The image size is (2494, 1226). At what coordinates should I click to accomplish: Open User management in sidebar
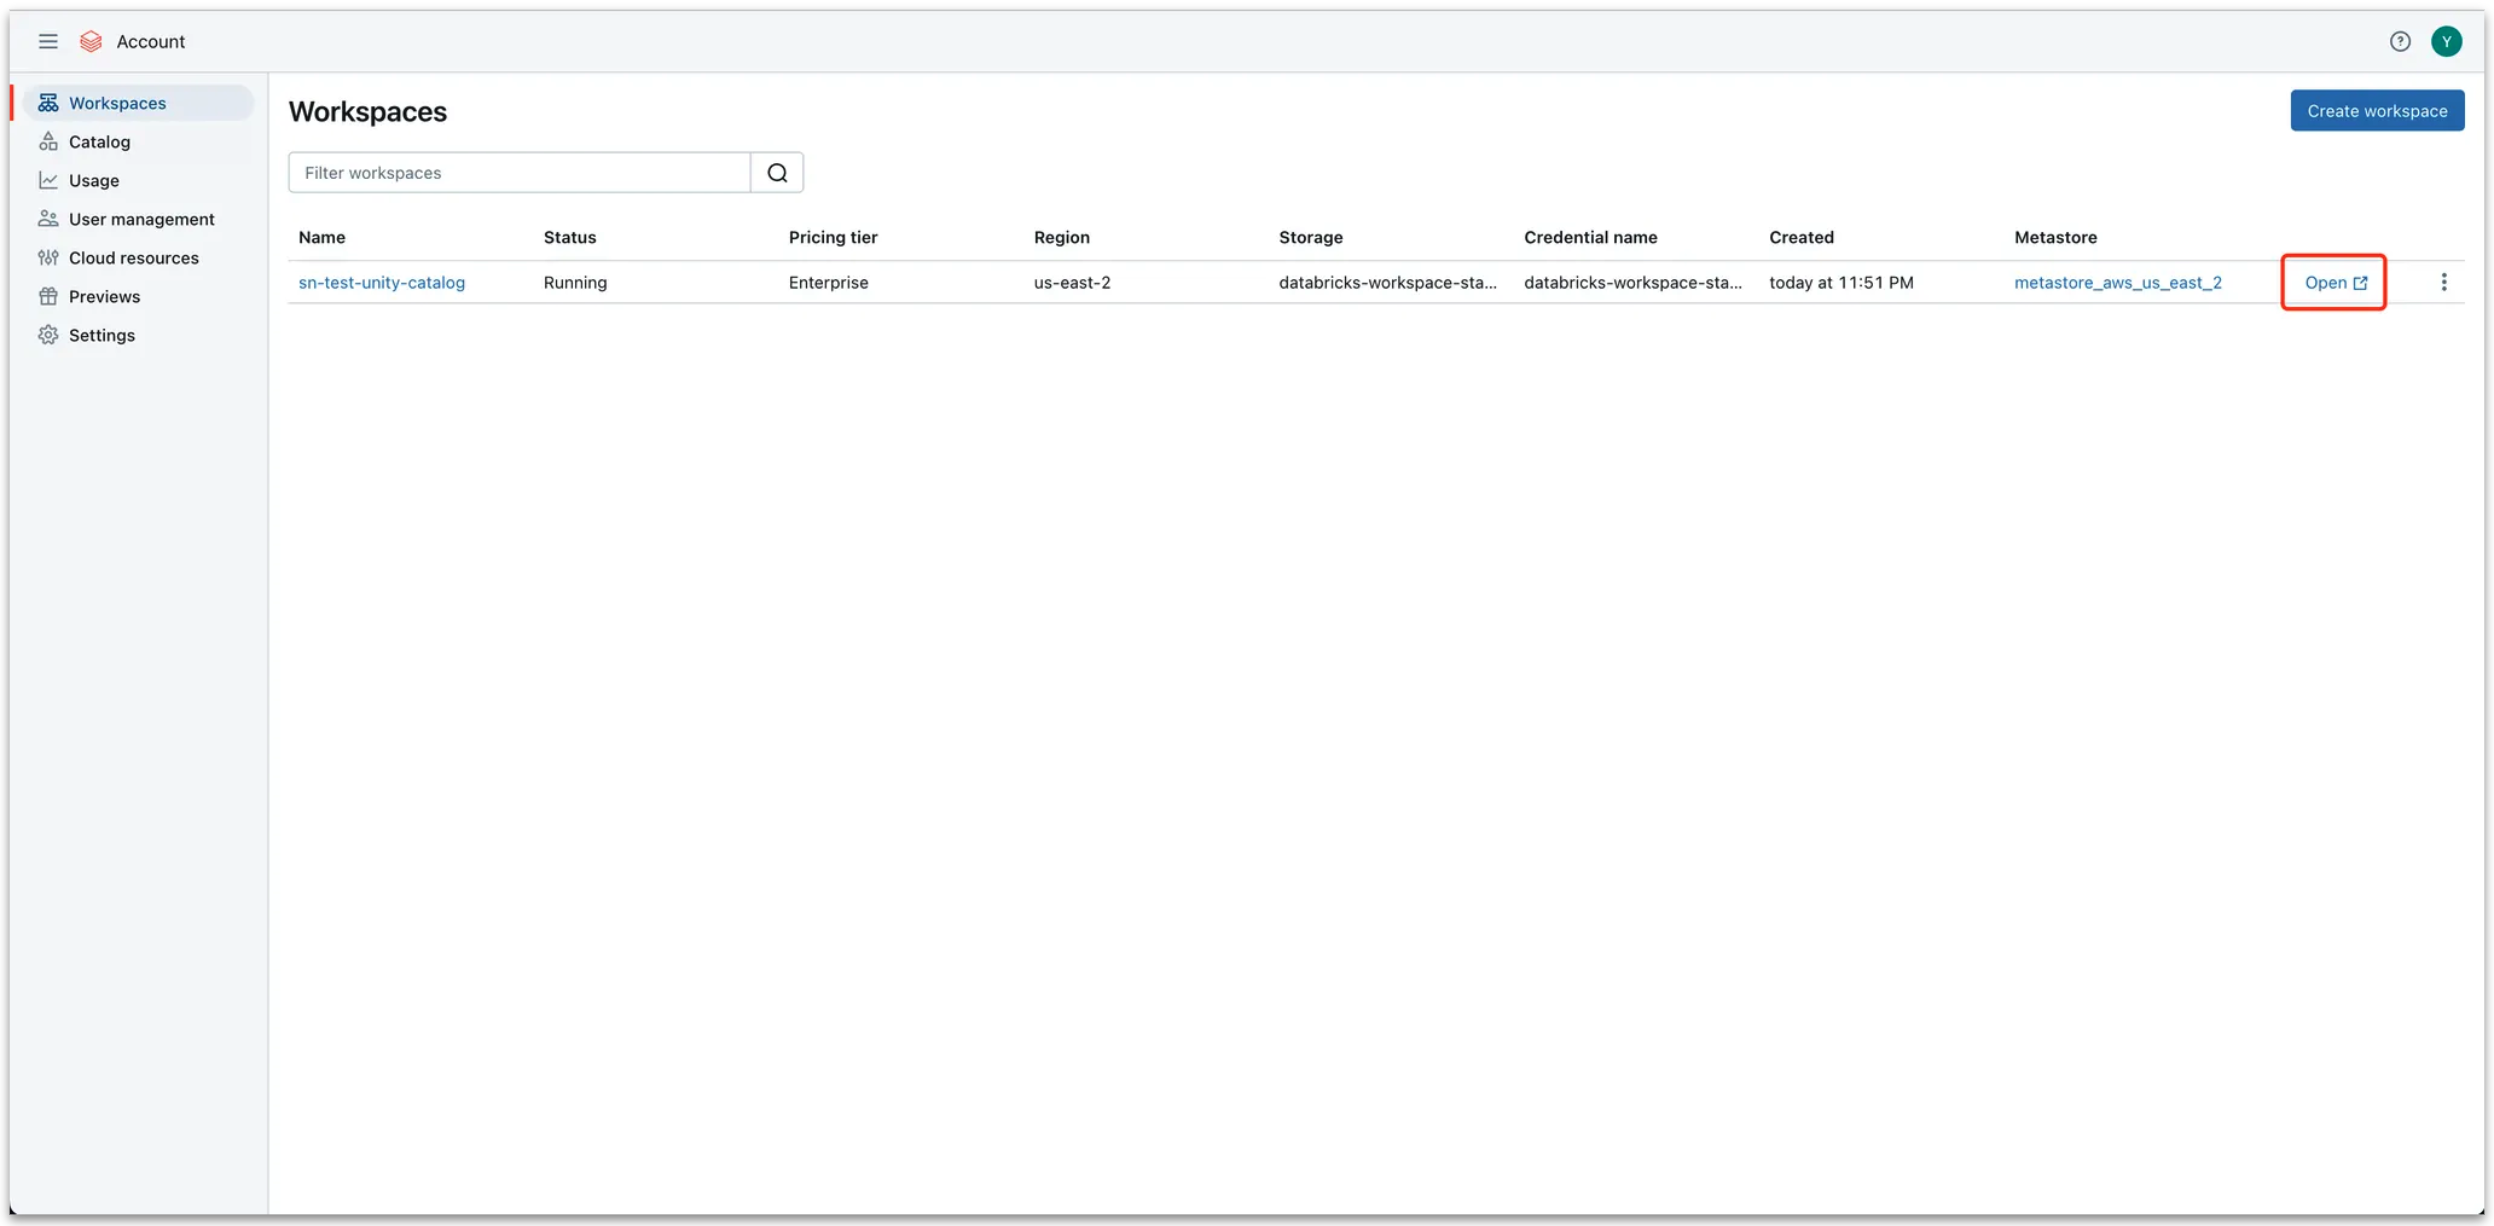pos(141,219)
